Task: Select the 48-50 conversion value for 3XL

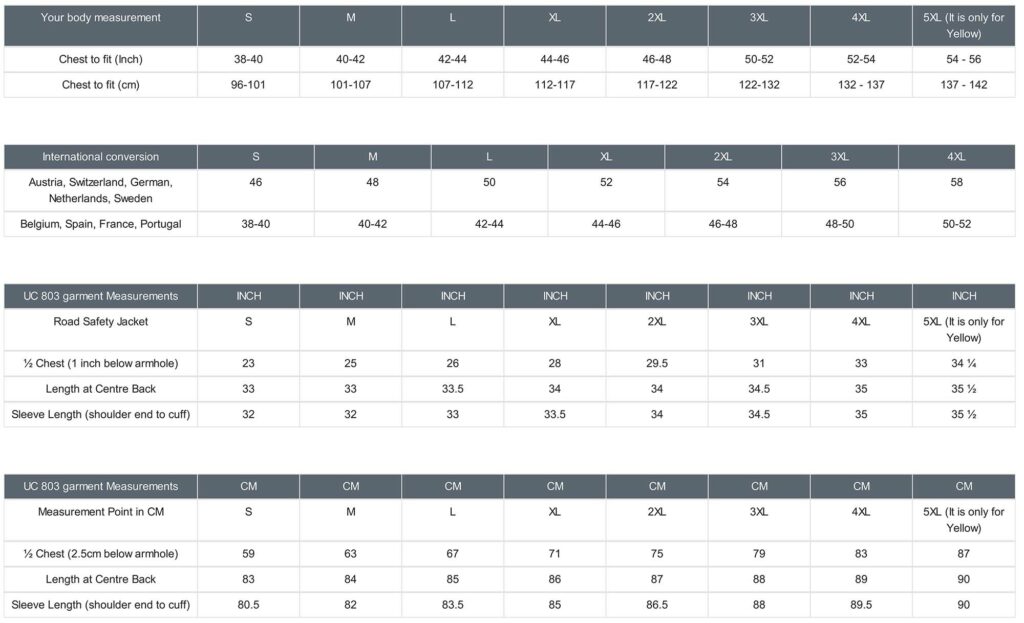Action: tap(839, 224)
